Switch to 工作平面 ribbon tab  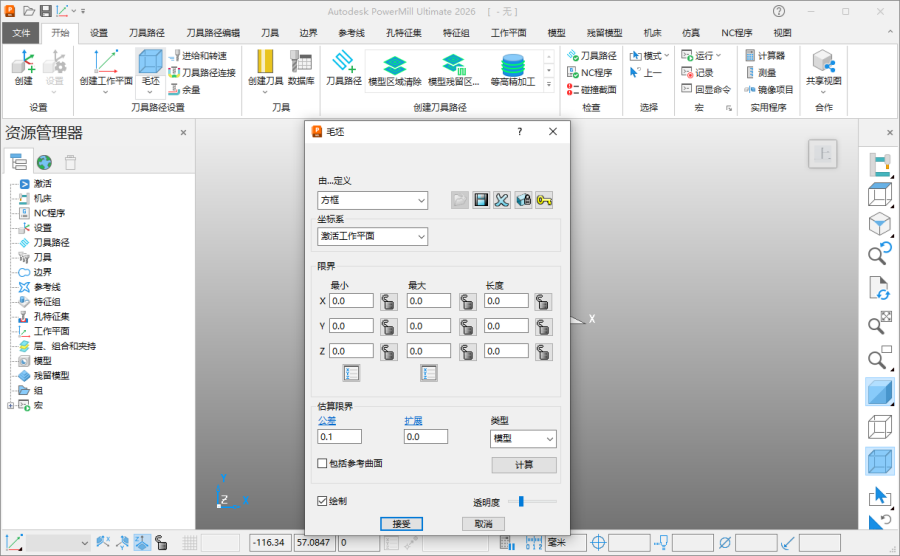point(509,33)
